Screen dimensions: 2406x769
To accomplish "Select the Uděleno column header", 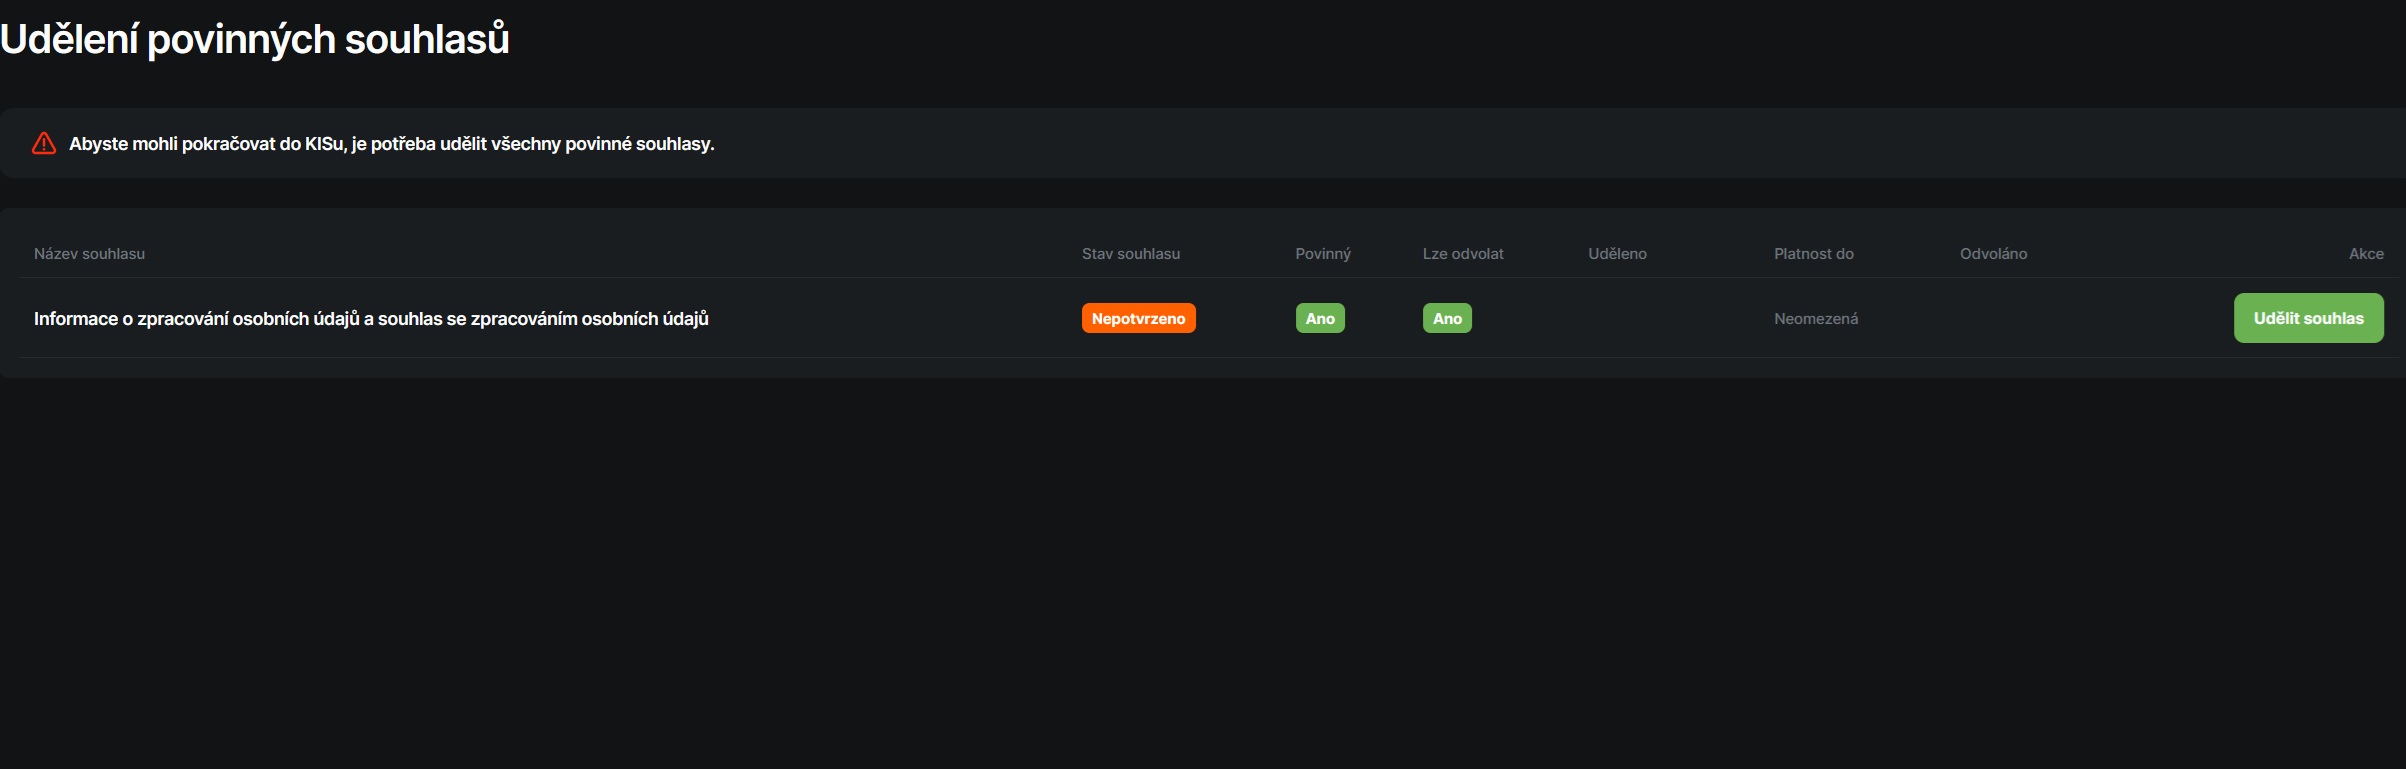I will pos(1617,254).
